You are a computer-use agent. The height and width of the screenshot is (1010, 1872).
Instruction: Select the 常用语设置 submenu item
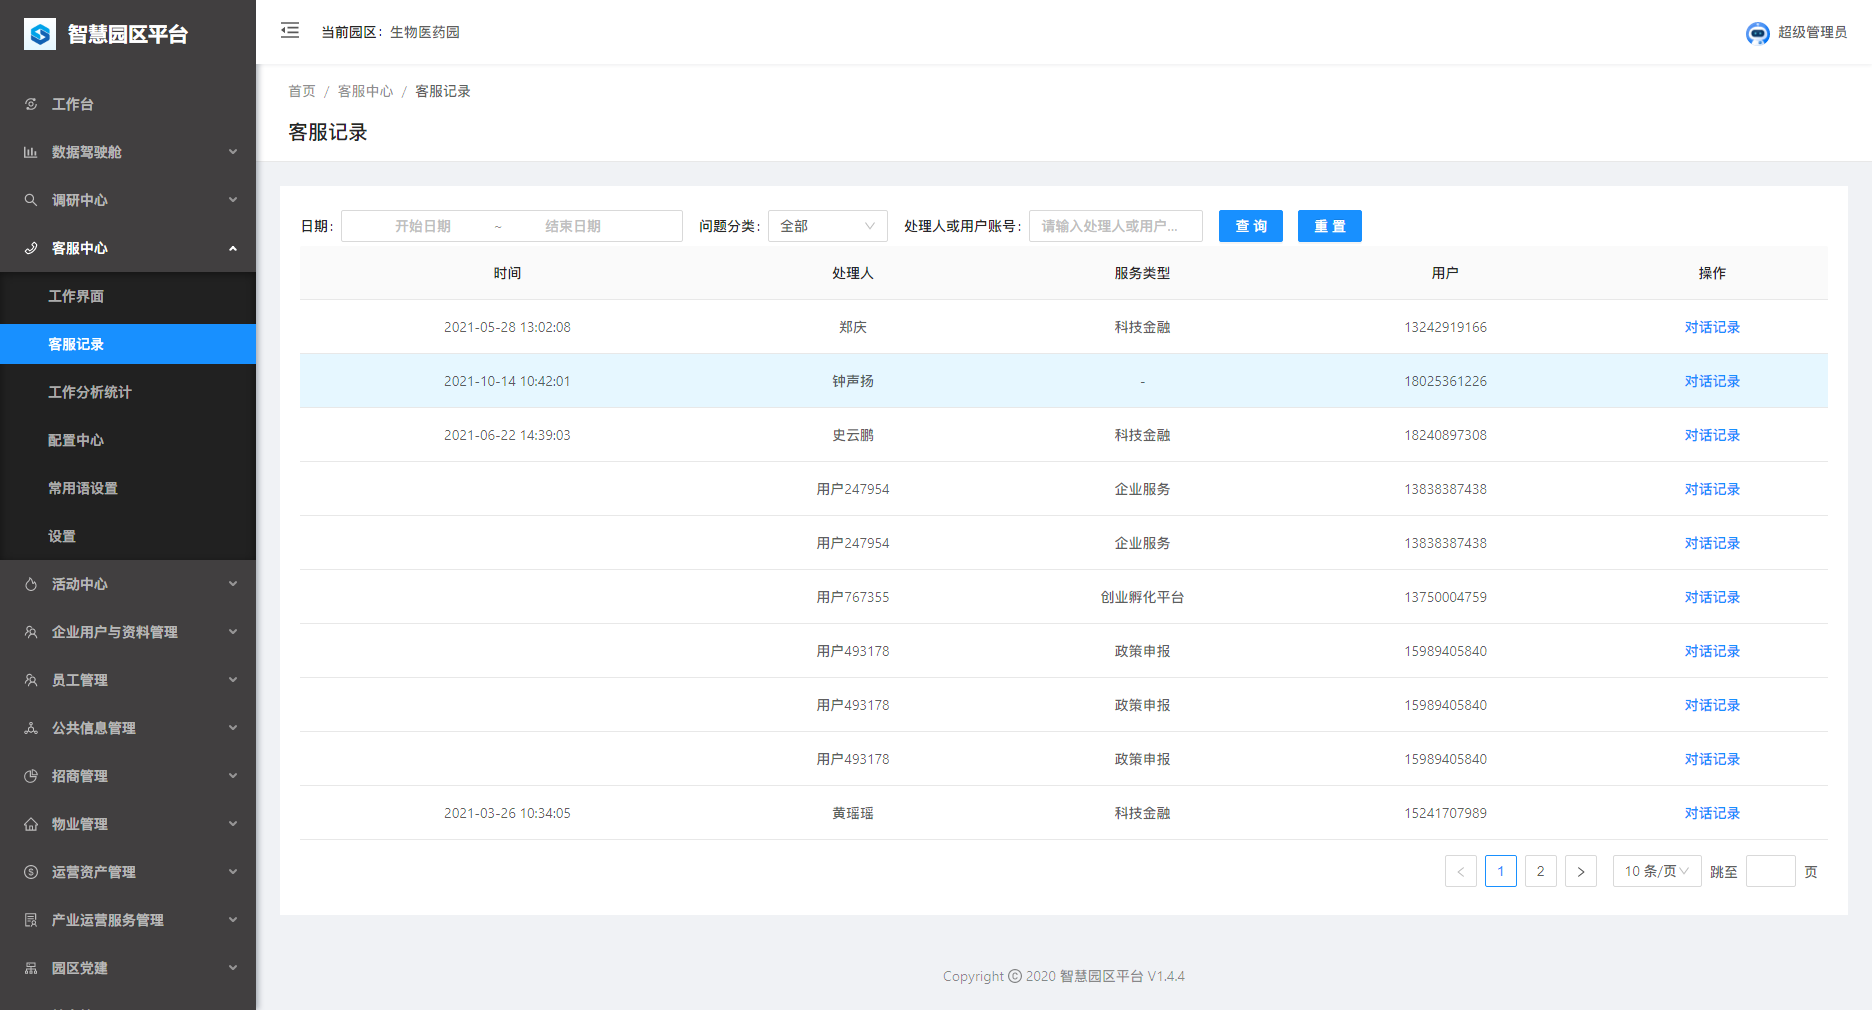83,488
